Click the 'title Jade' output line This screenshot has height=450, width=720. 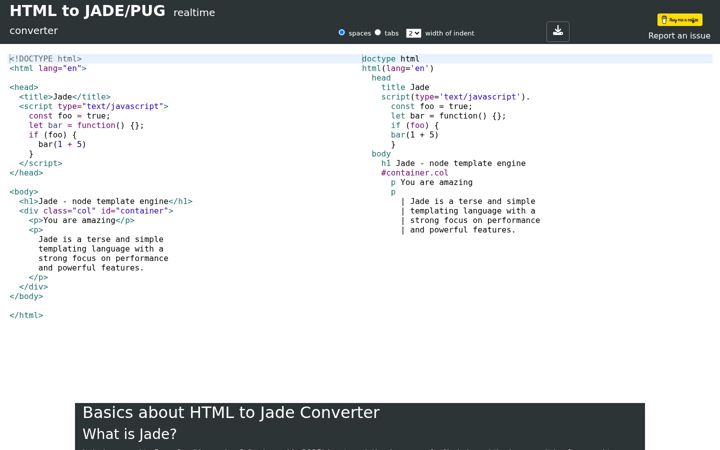click(405, 87)
